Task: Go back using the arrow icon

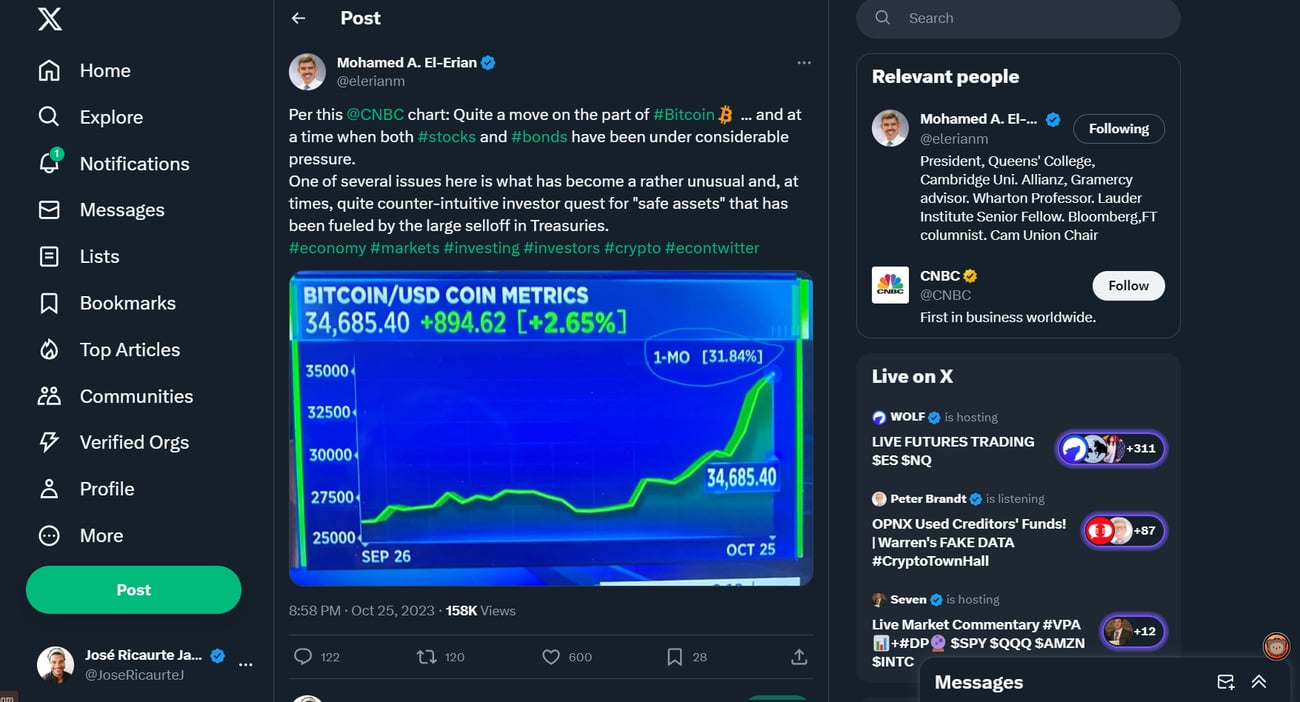Action: (x=298, y=18)
